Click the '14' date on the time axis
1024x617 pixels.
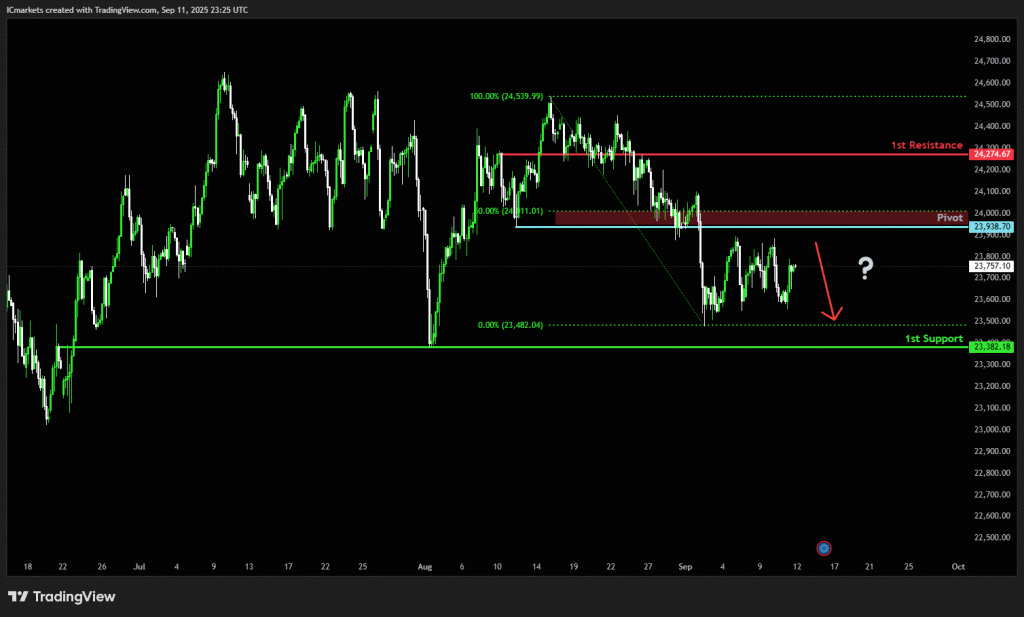[x=536, y=567]
